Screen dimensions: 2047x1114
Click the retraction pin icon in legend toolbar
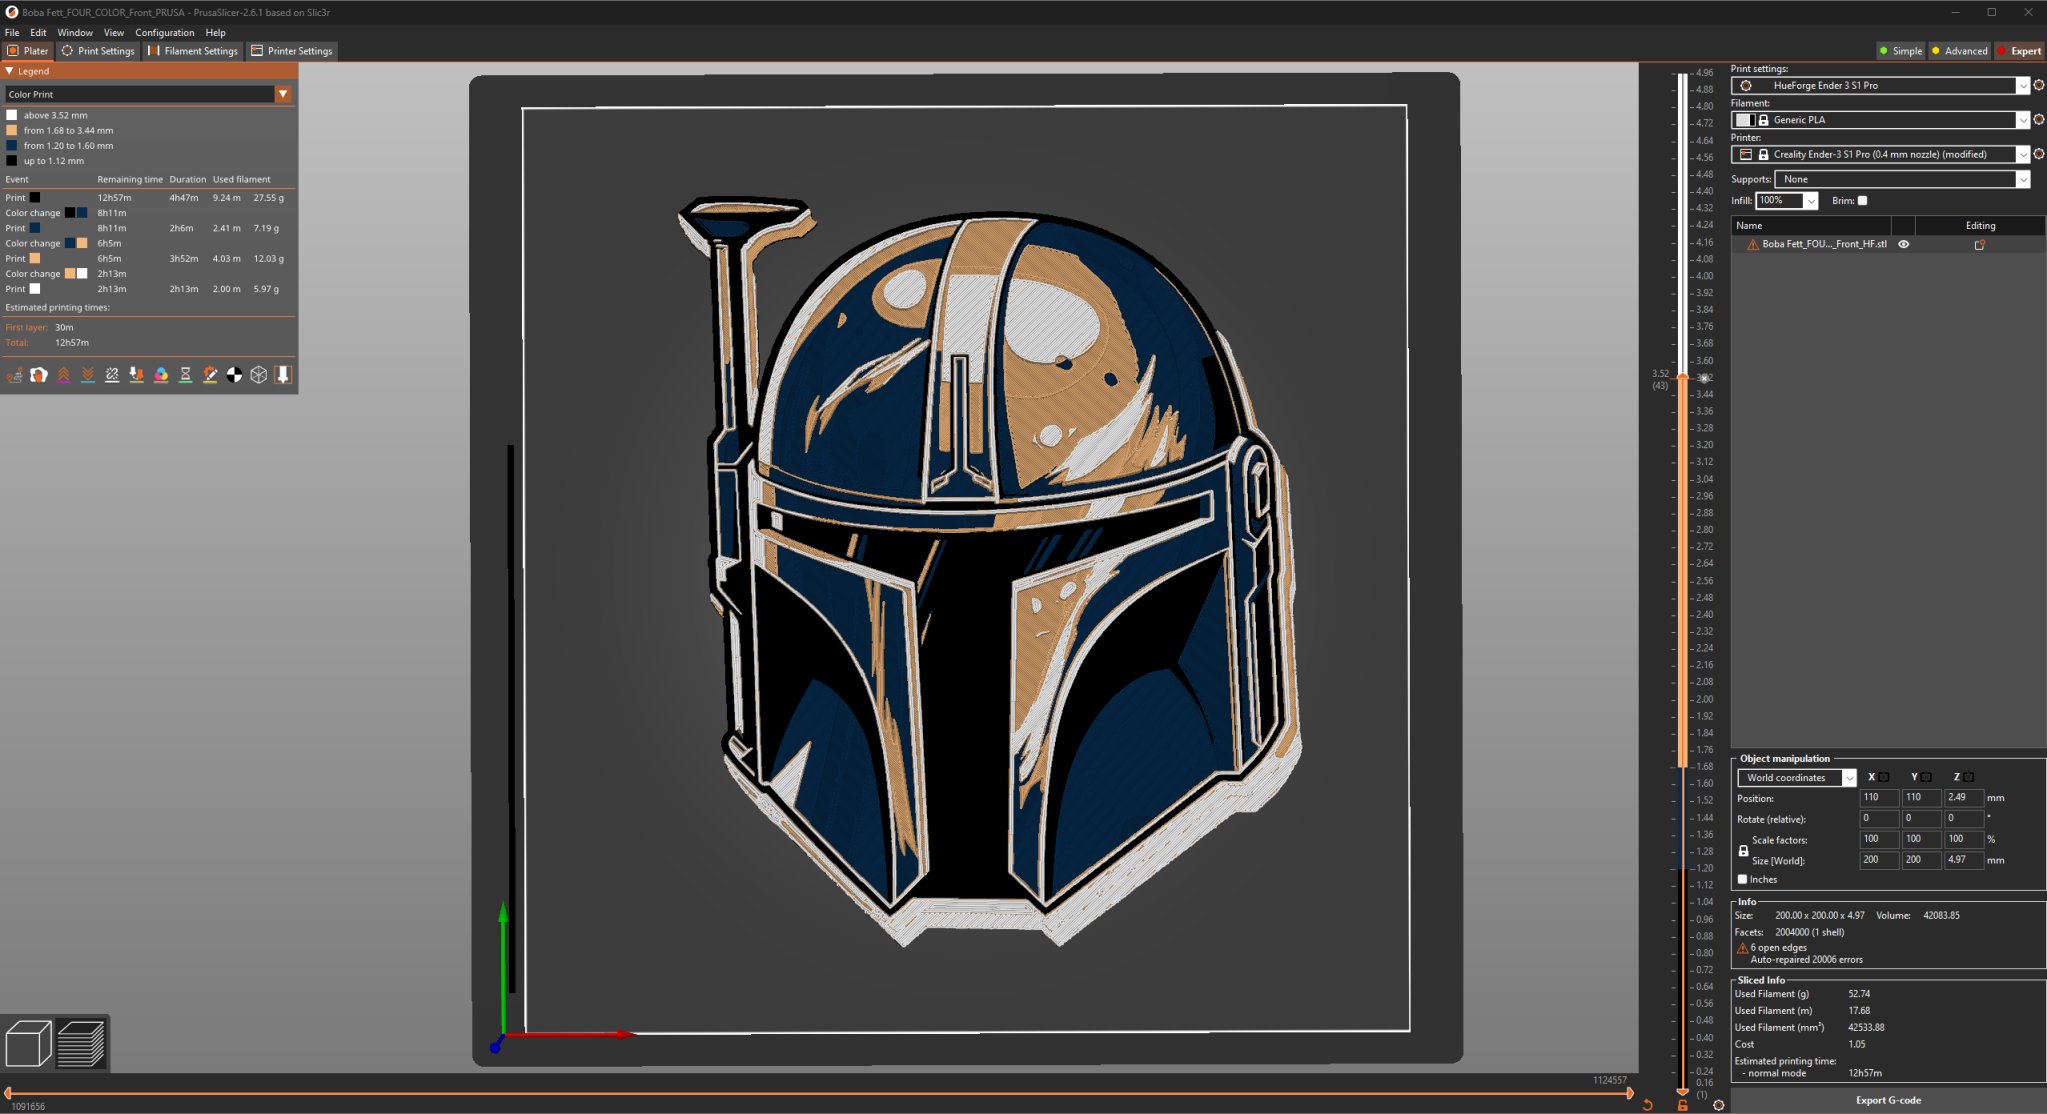(x=137, y=375)
